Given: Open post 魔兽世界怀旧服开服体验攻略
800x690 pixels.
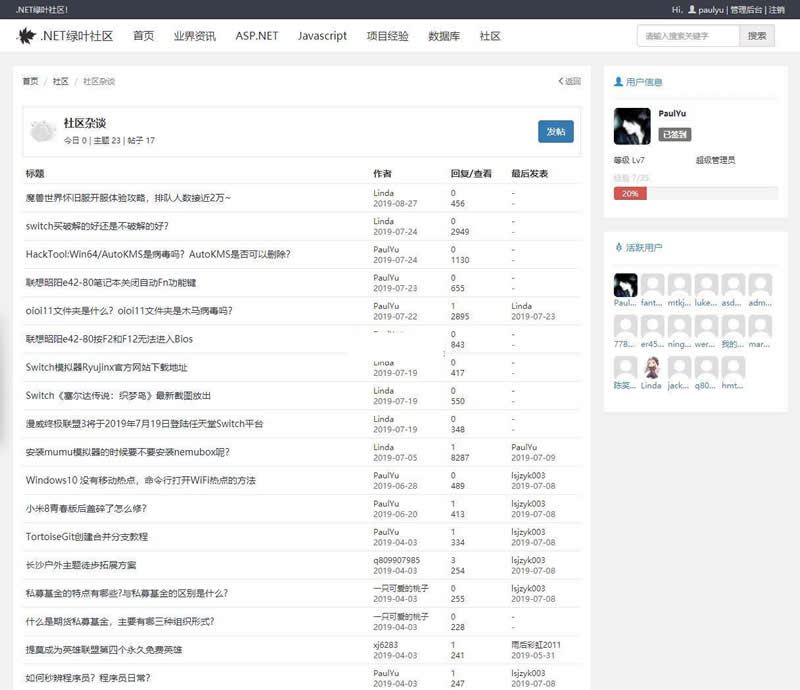Looking at the screenshot, I should [x=128, y=198].
